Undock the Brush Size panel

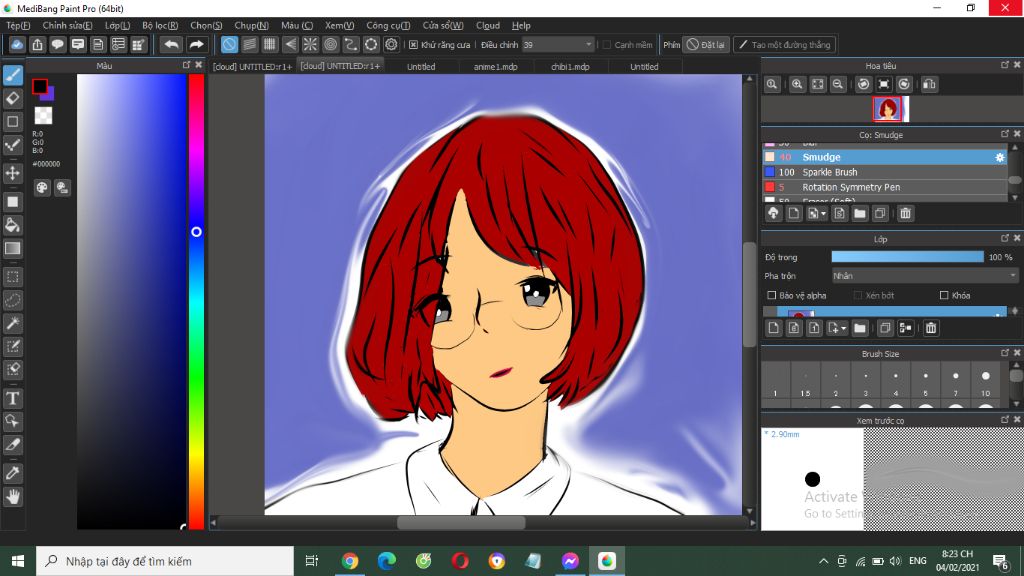pos(1005,353)
